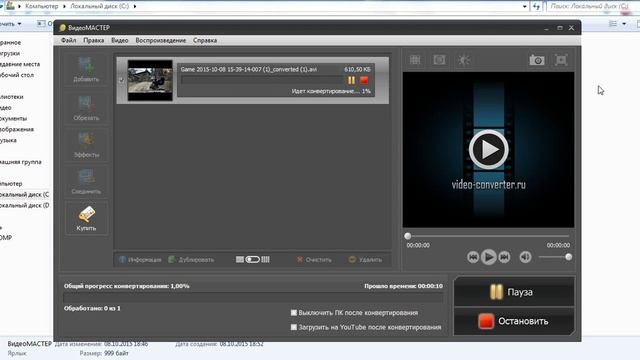Click the Купить (Buy) icon
This screenshot has width=640, height=360.
86,218
